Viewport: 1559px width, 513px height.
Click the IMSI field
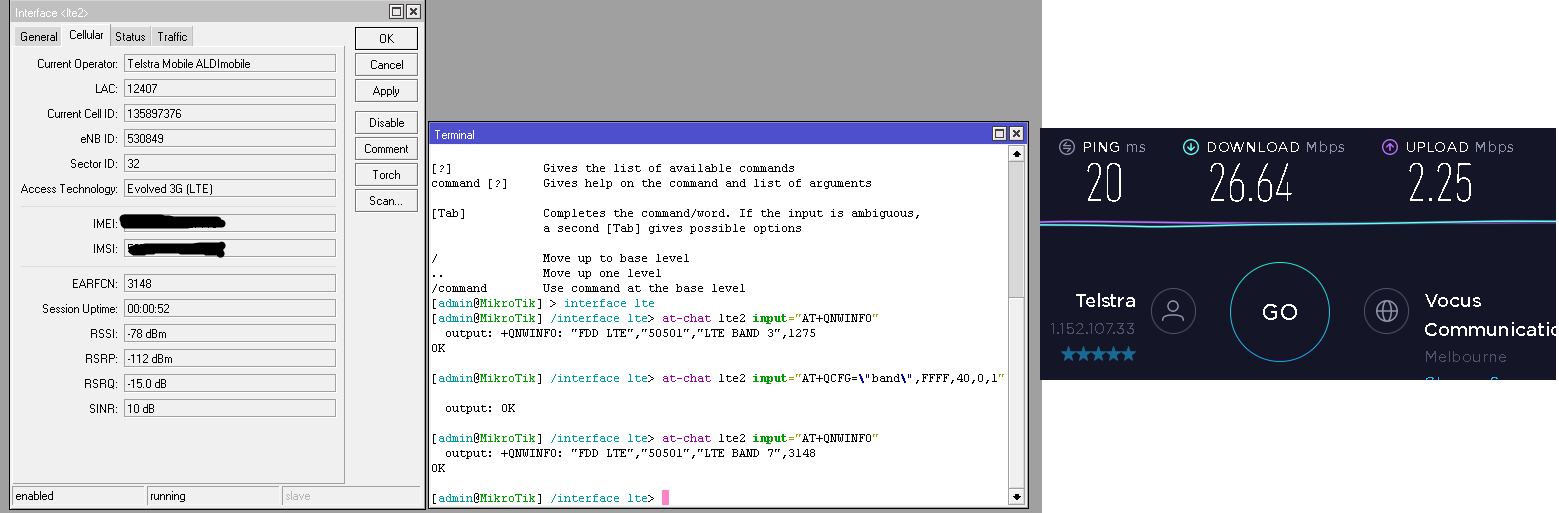(230, 247)
